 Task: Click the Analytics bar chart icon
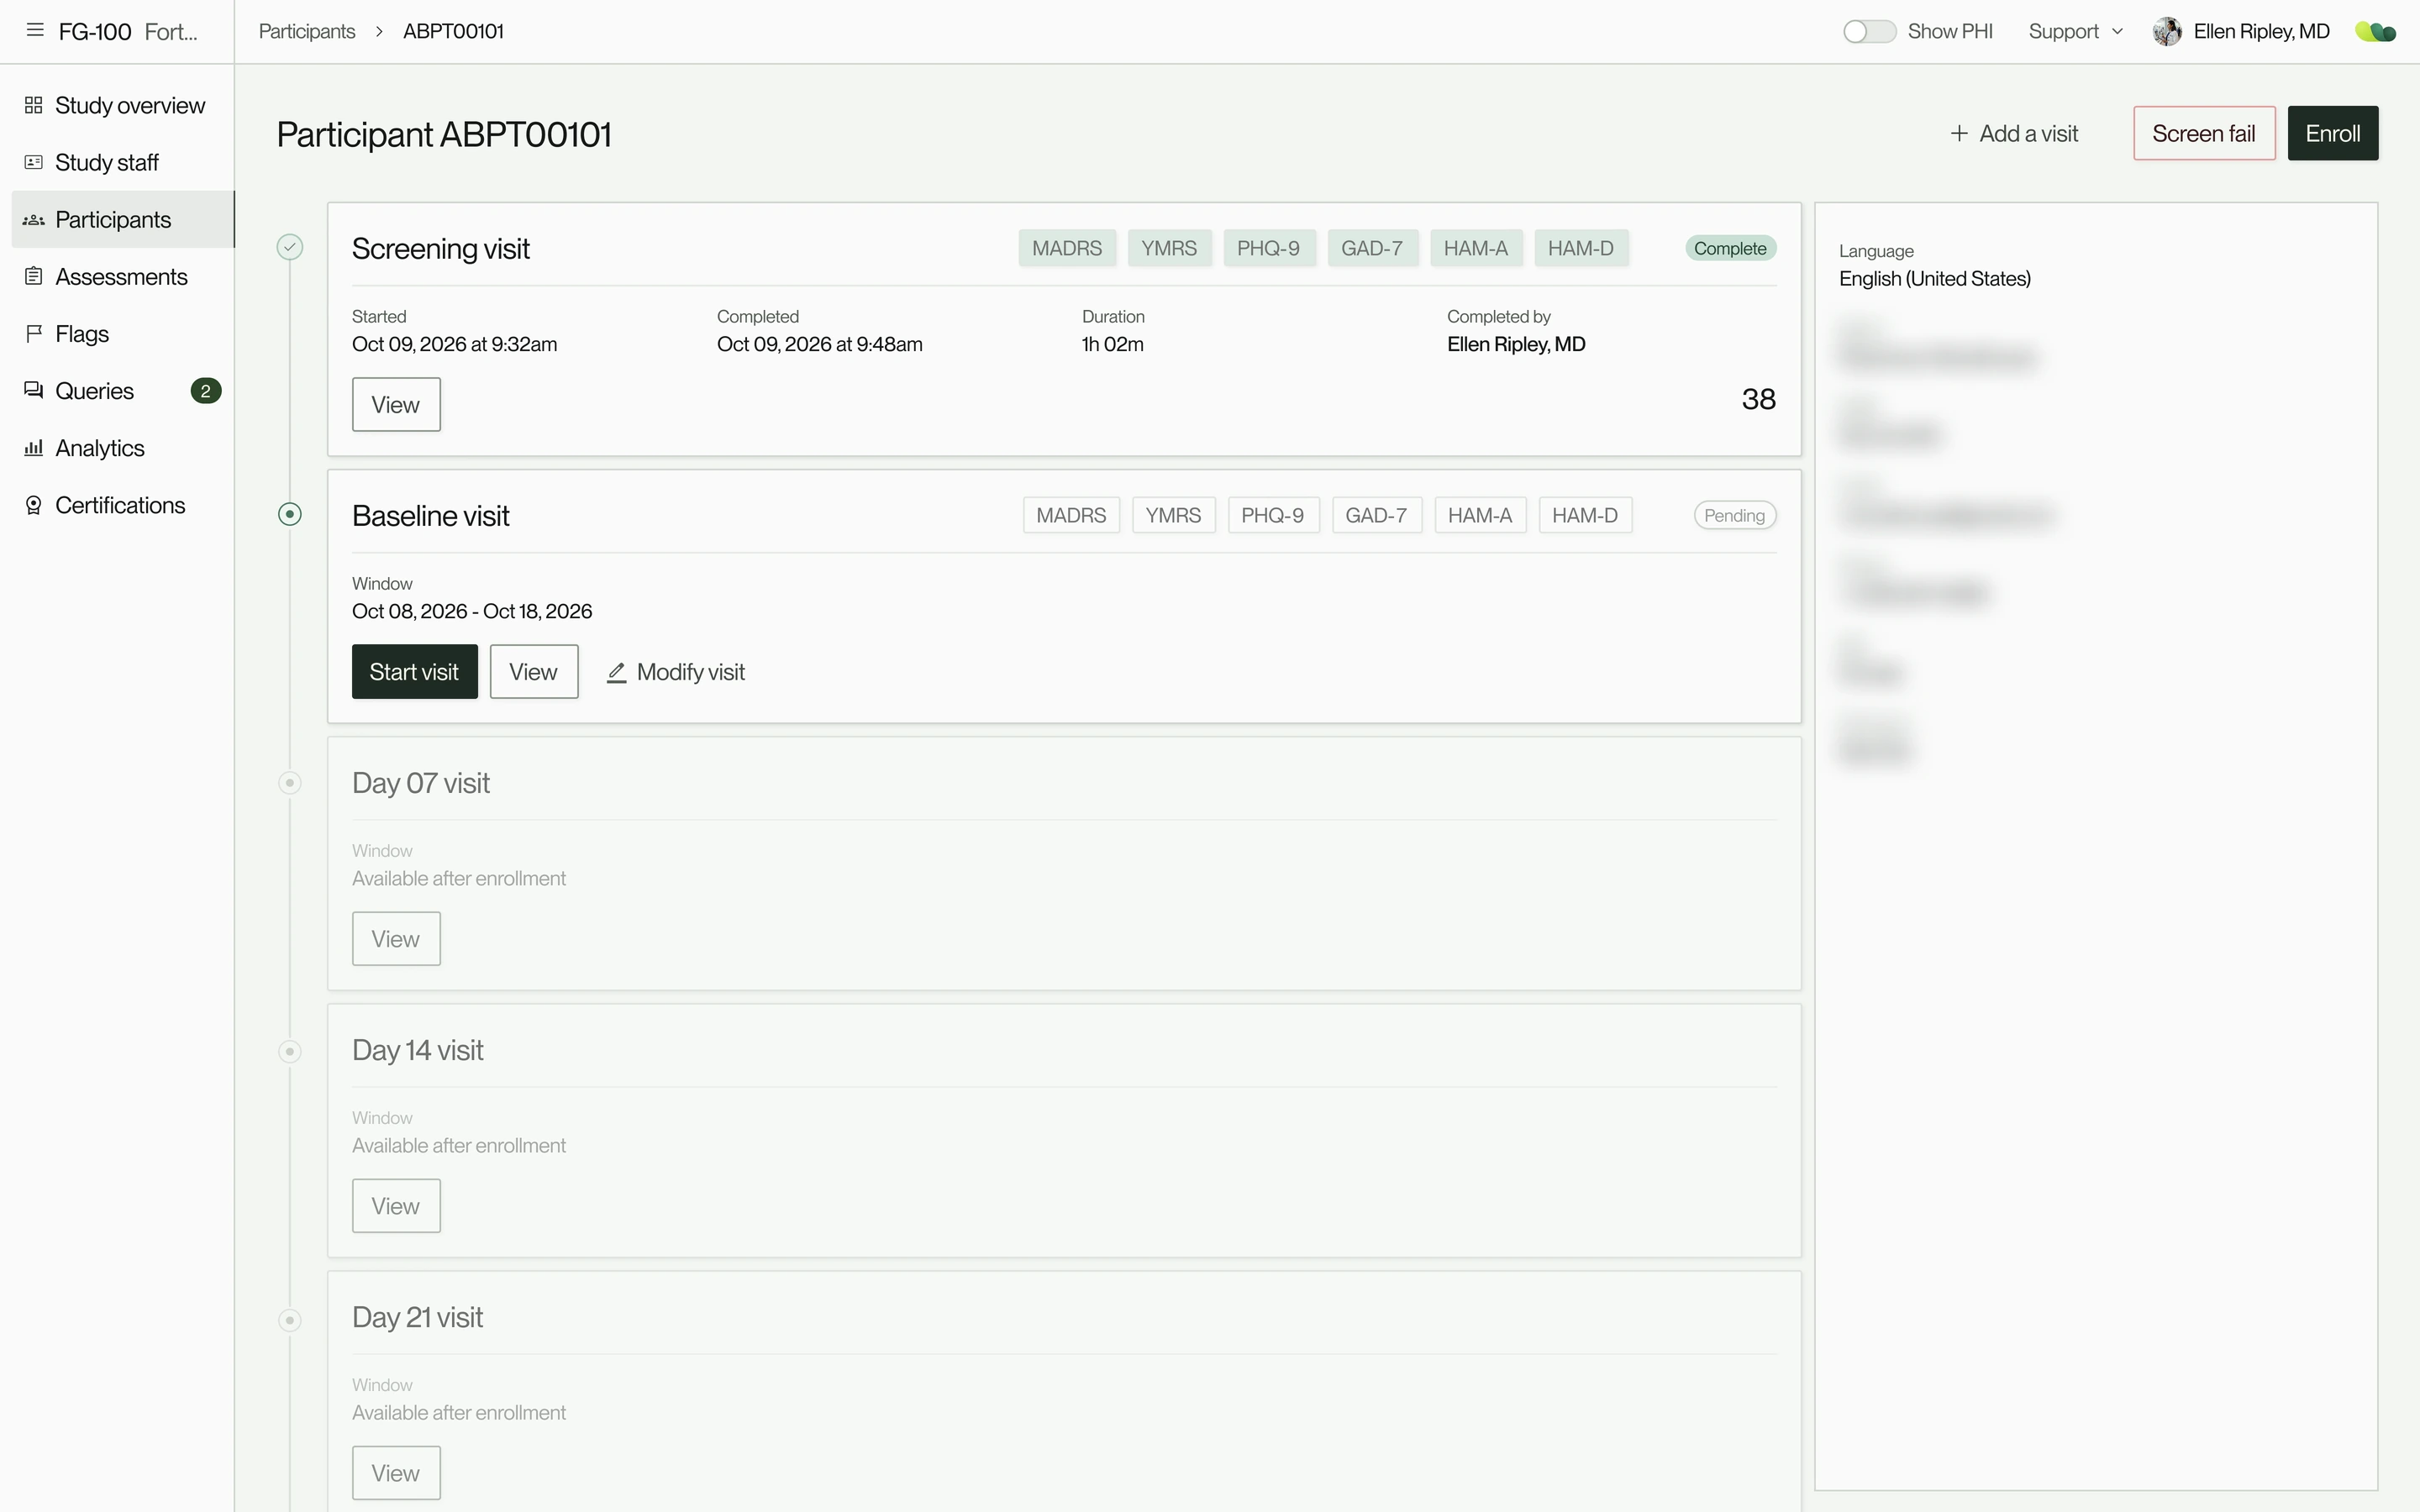[33, 447]
